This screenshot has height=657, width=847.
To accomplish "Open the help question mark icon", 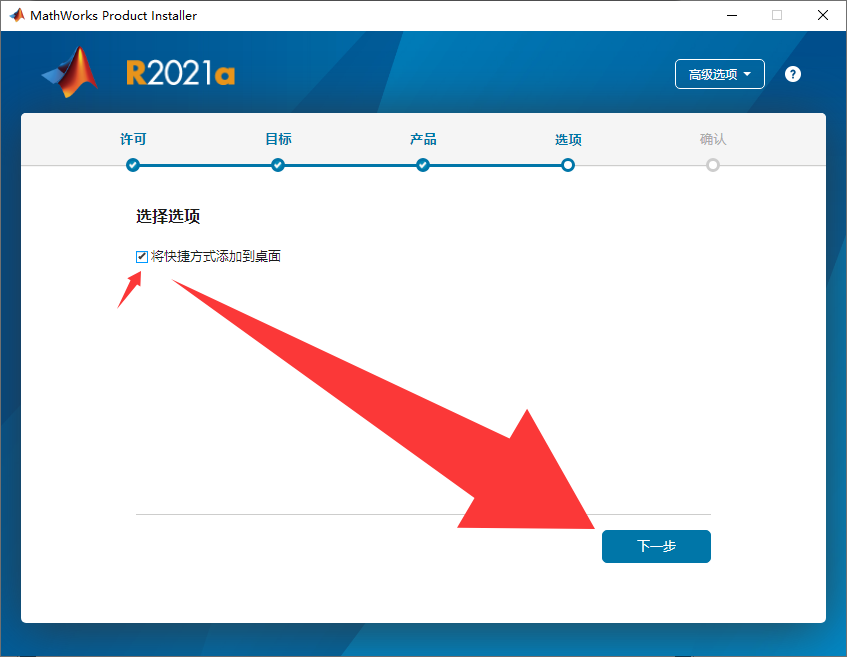I will point(792,74).
